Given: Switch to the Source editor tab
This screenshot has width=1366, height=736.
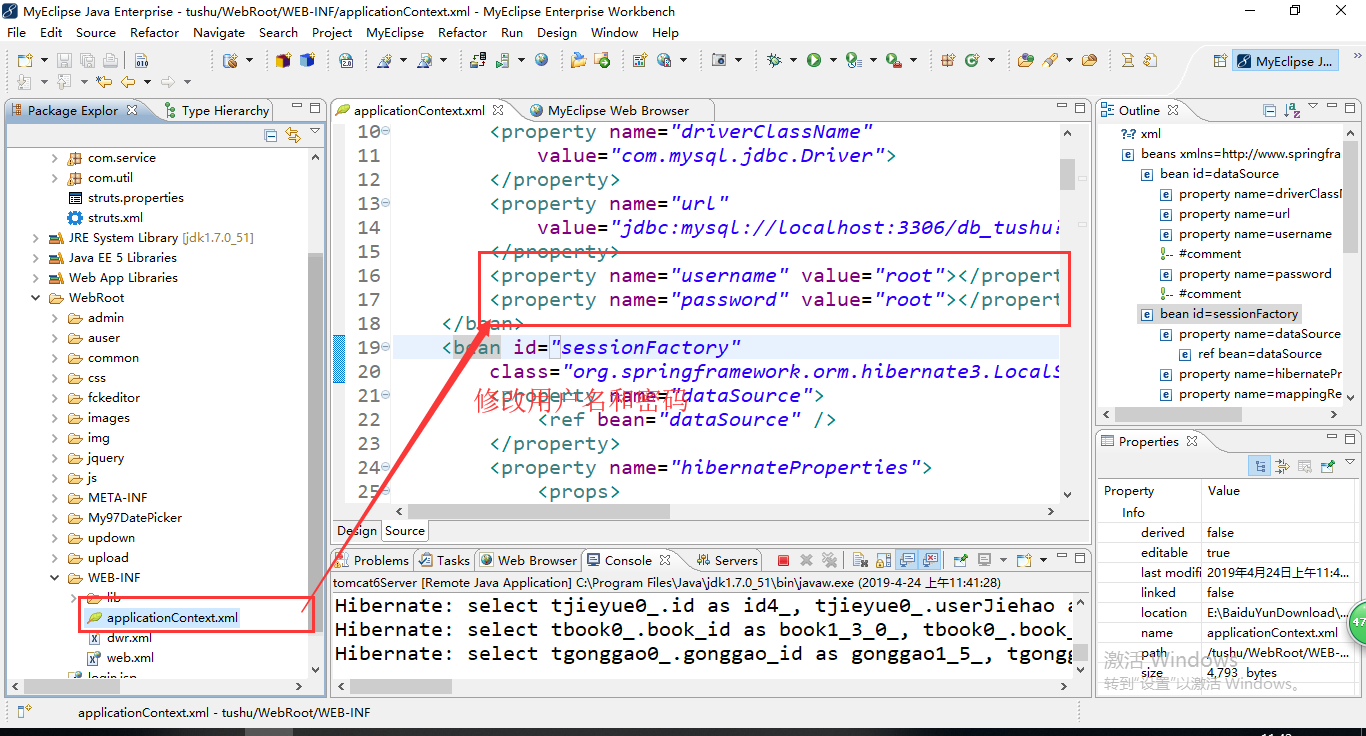Looking at the screenshot, I should (x=405, y=531).
